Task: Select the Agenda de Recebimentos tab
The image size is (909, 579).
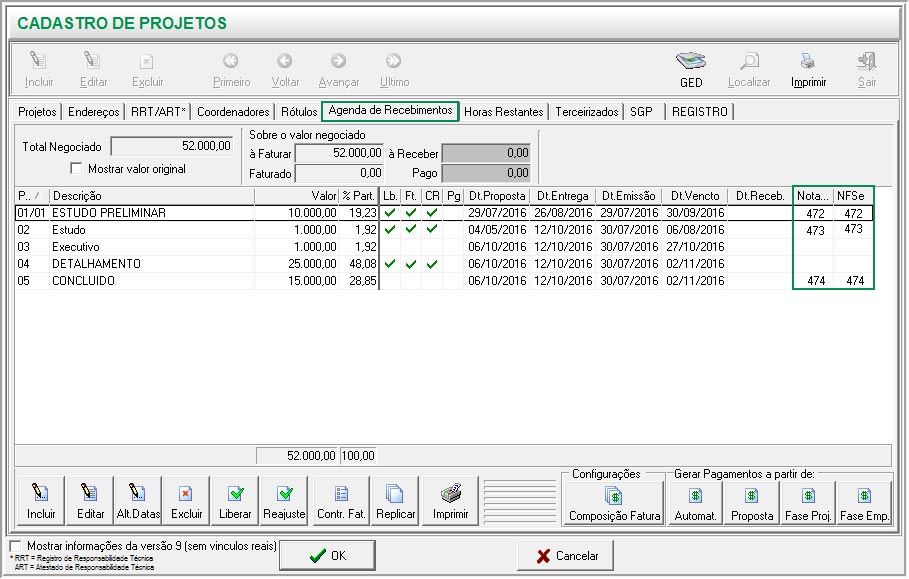Action: [x=390, y=110]
